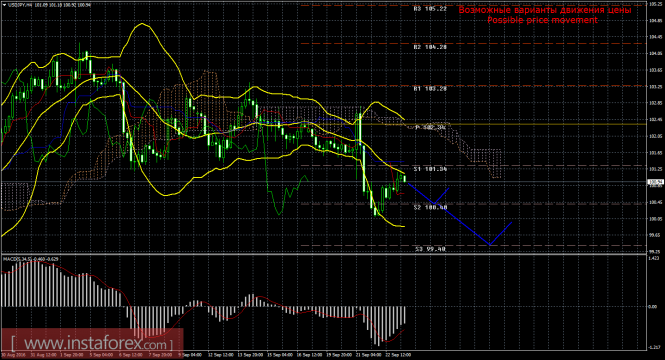
Task: Open the USDJPY chart symbol dropdown arrow
Action: tap(4, 5)
